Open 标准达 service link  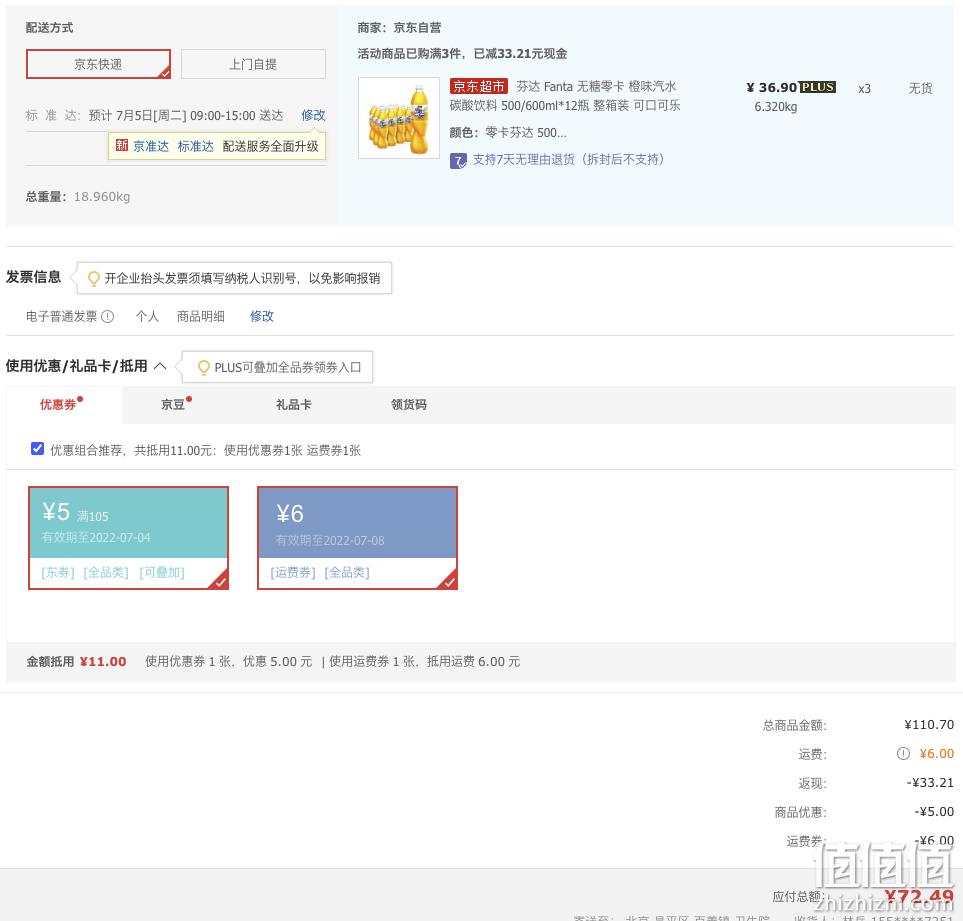pyautogui.click(x=195, y=146)
